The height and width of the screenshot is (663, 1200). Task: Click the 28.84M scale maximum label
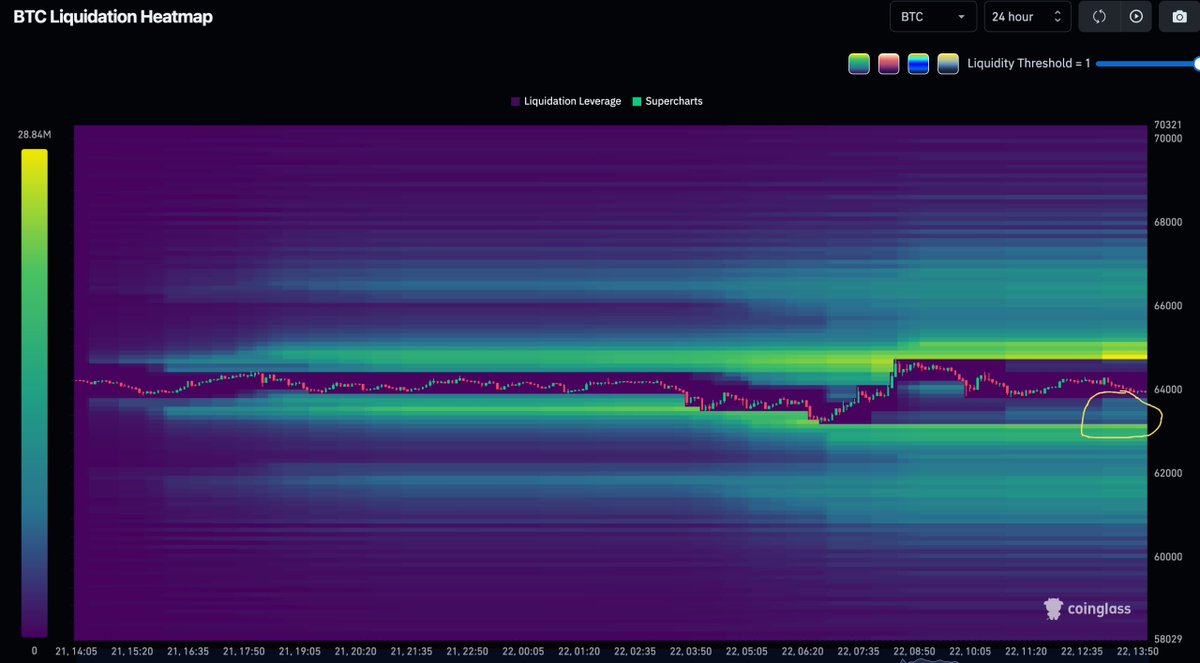coord(34,134)
